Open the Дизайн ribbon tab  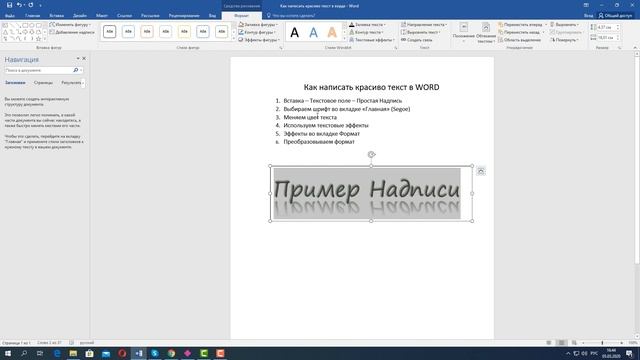point(80,16)
